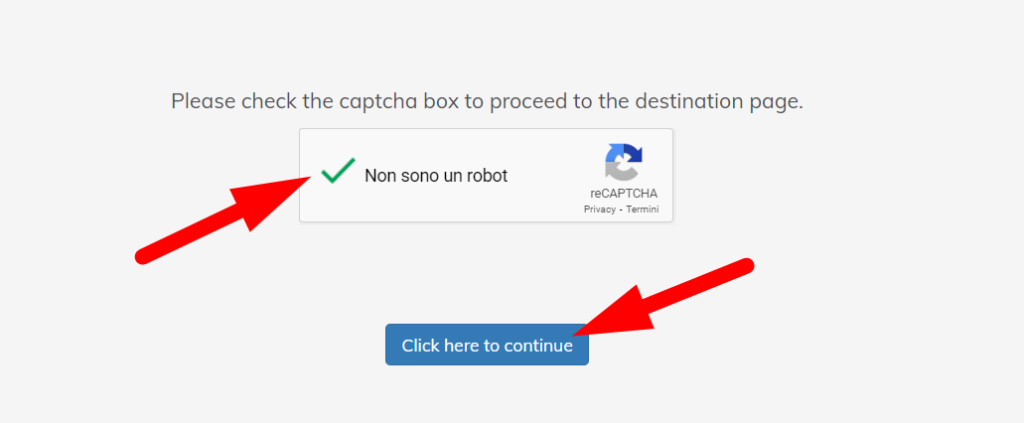Click the rounded tail of the left red arrow
This screenshot has height=423, width=1024.
144,255
